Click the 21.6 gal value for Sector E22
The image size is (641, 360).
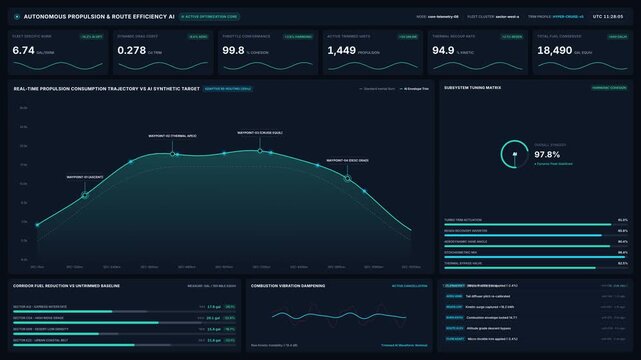pos(214,340)
